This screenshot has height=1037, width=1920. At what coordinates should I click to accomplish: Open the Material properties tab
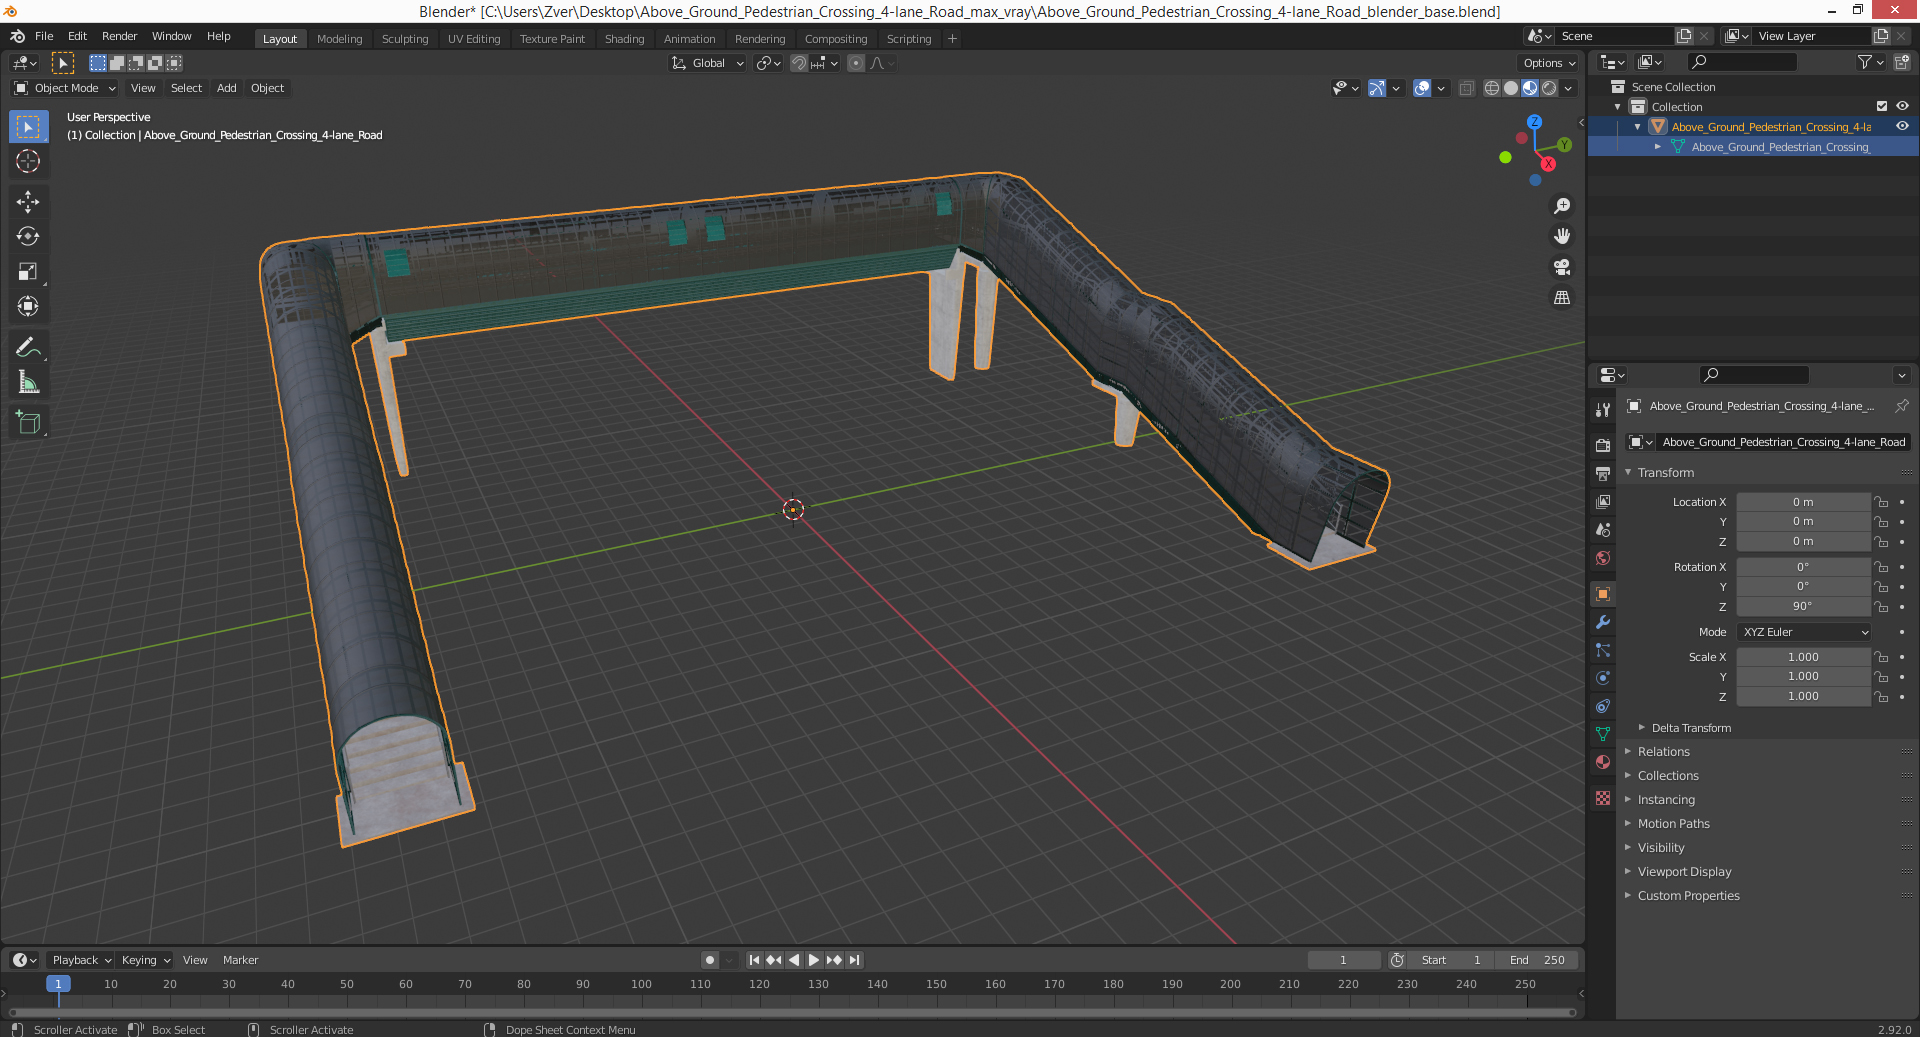1603,761
